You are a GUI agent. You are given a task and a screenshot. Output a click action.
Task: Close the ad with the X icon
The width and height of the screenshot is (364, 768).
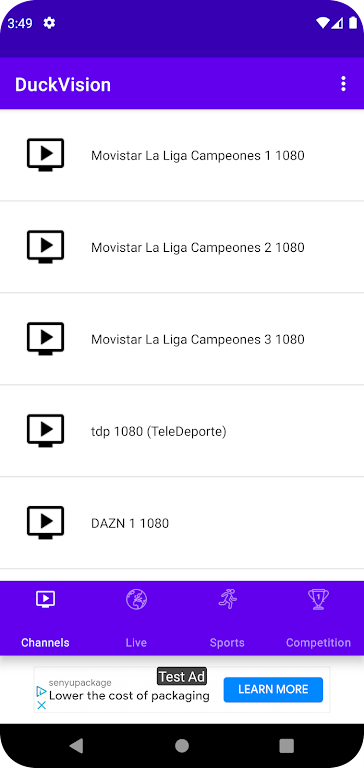42,705
